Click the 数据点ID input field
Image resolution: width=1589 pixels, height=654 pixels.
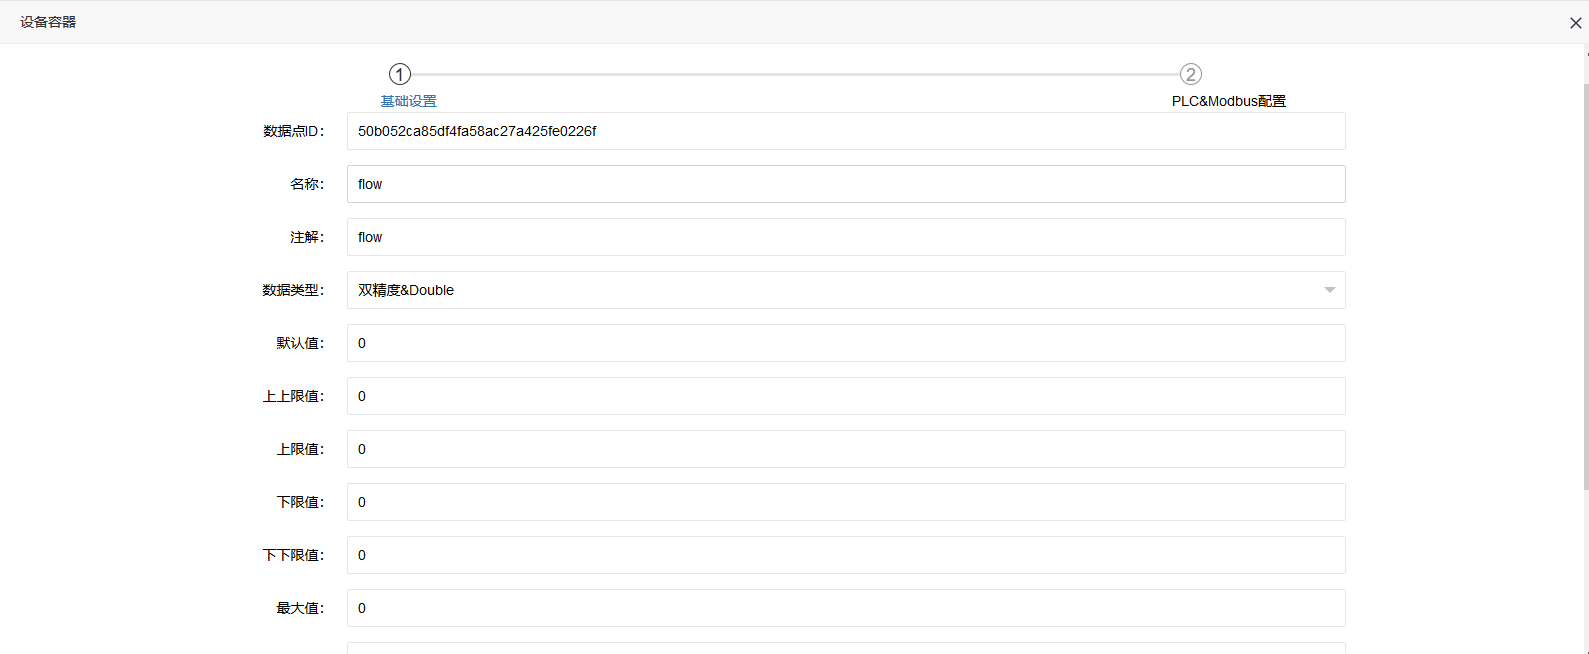point(845,131)
